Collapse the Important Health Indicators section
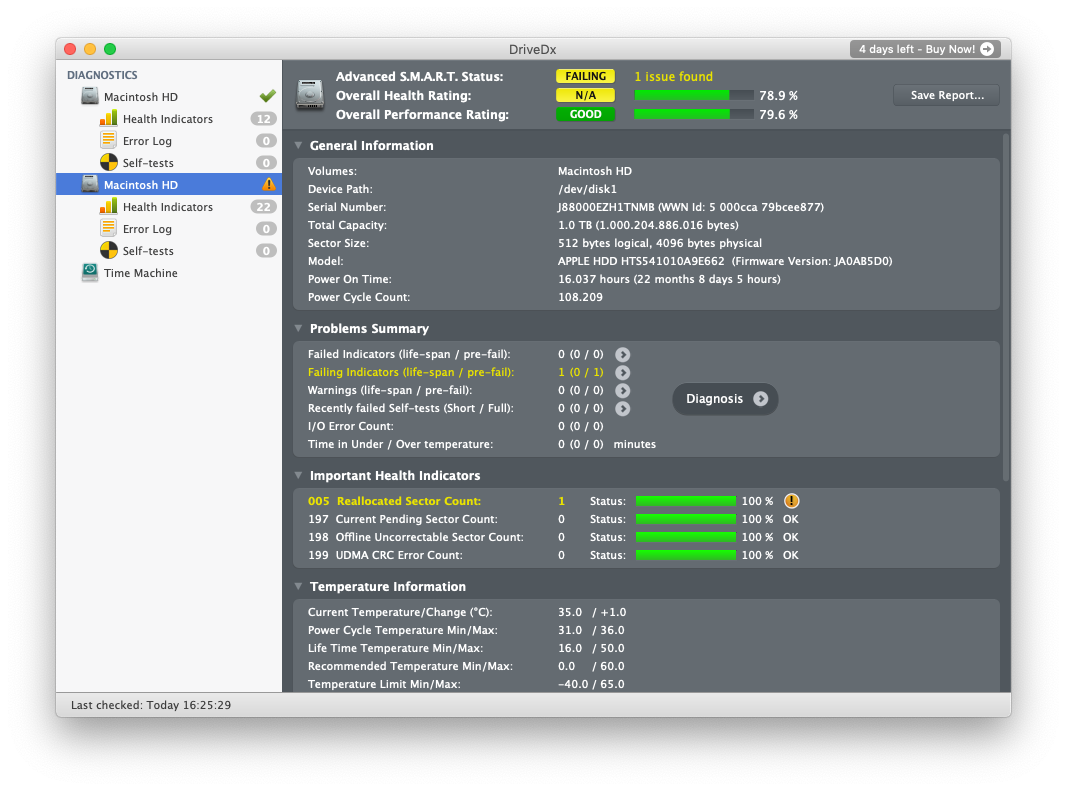1067x791 pixels. tap(298, 476)
